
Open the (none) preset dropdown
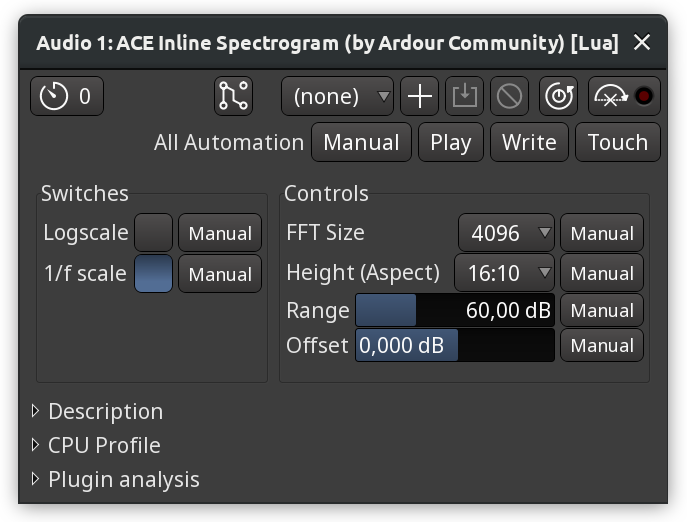click(337, 96)
